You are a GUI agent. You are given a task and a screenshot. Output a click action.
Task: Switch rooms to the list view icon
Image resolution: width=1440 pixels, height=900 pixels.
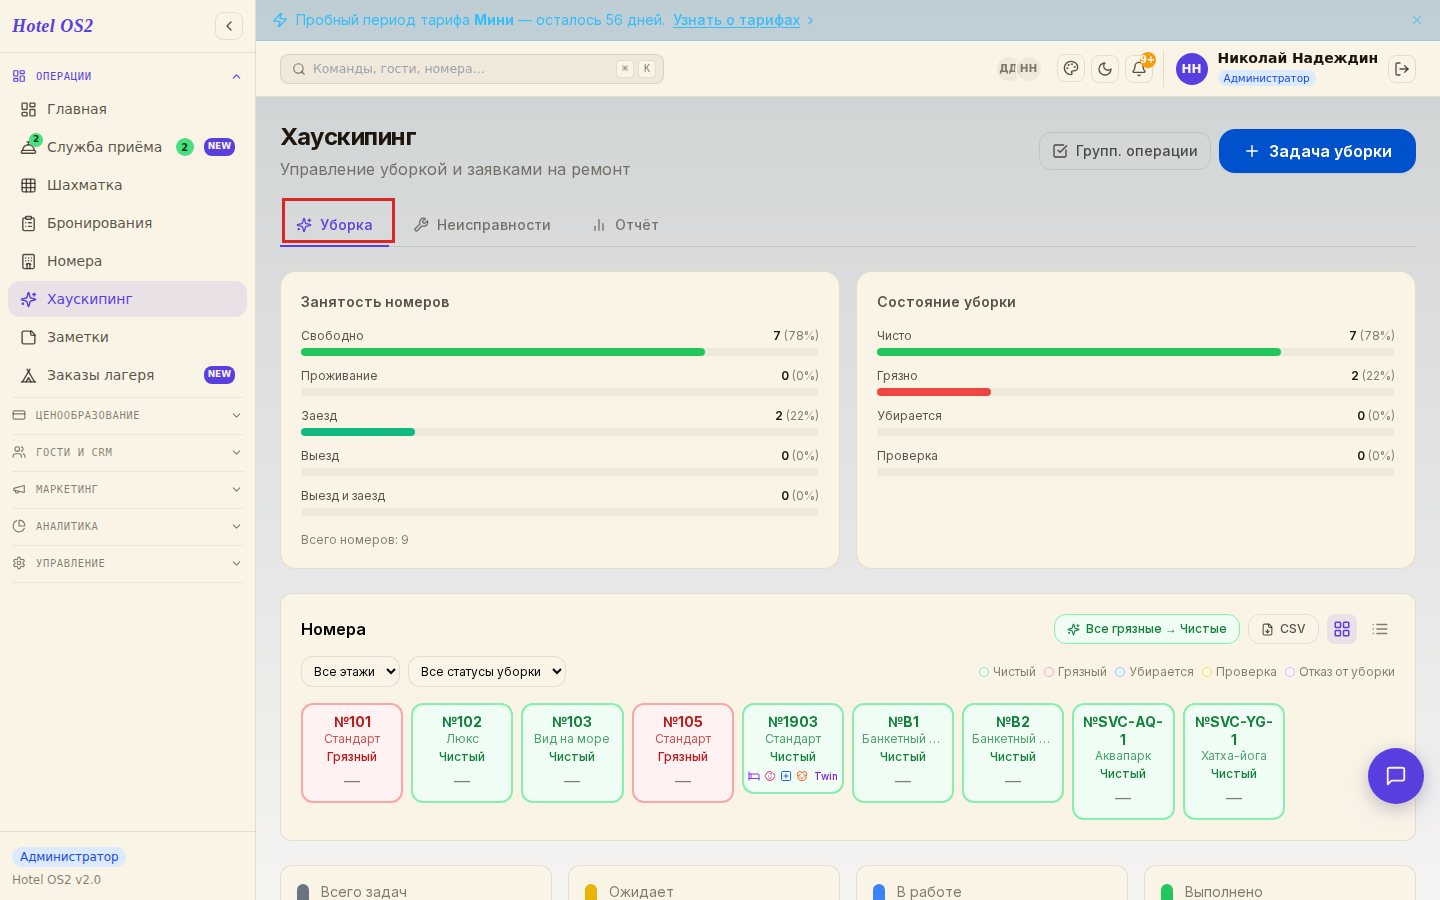click(x=1380, y=629)
